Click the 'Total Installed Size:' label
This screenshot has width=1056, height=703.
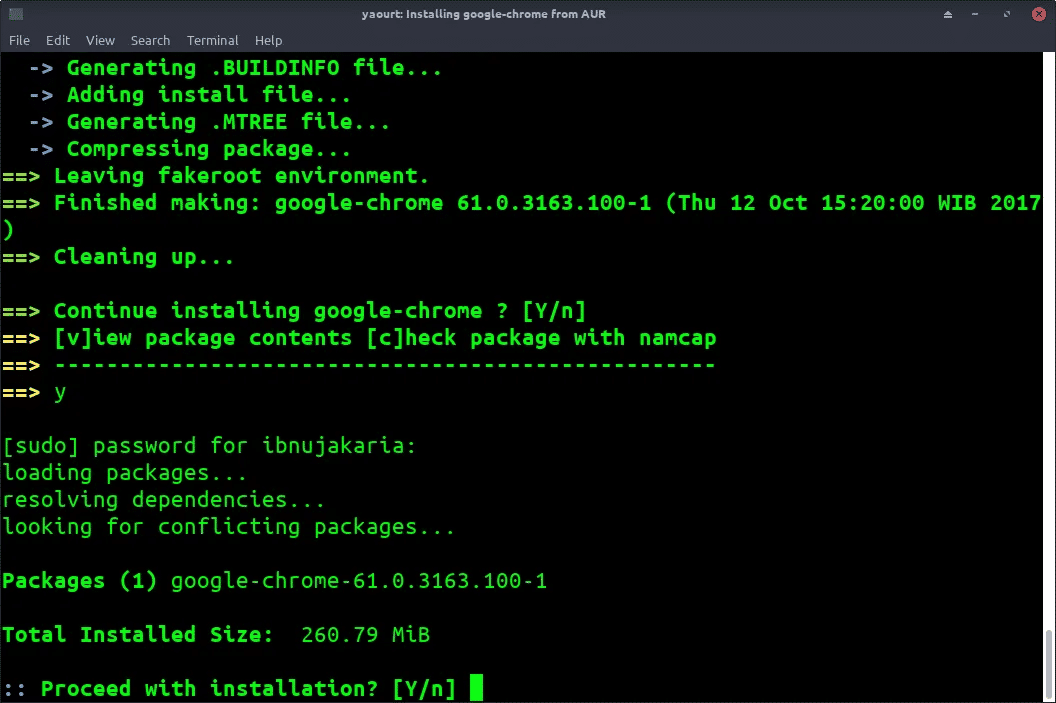(x=137, y=634)
